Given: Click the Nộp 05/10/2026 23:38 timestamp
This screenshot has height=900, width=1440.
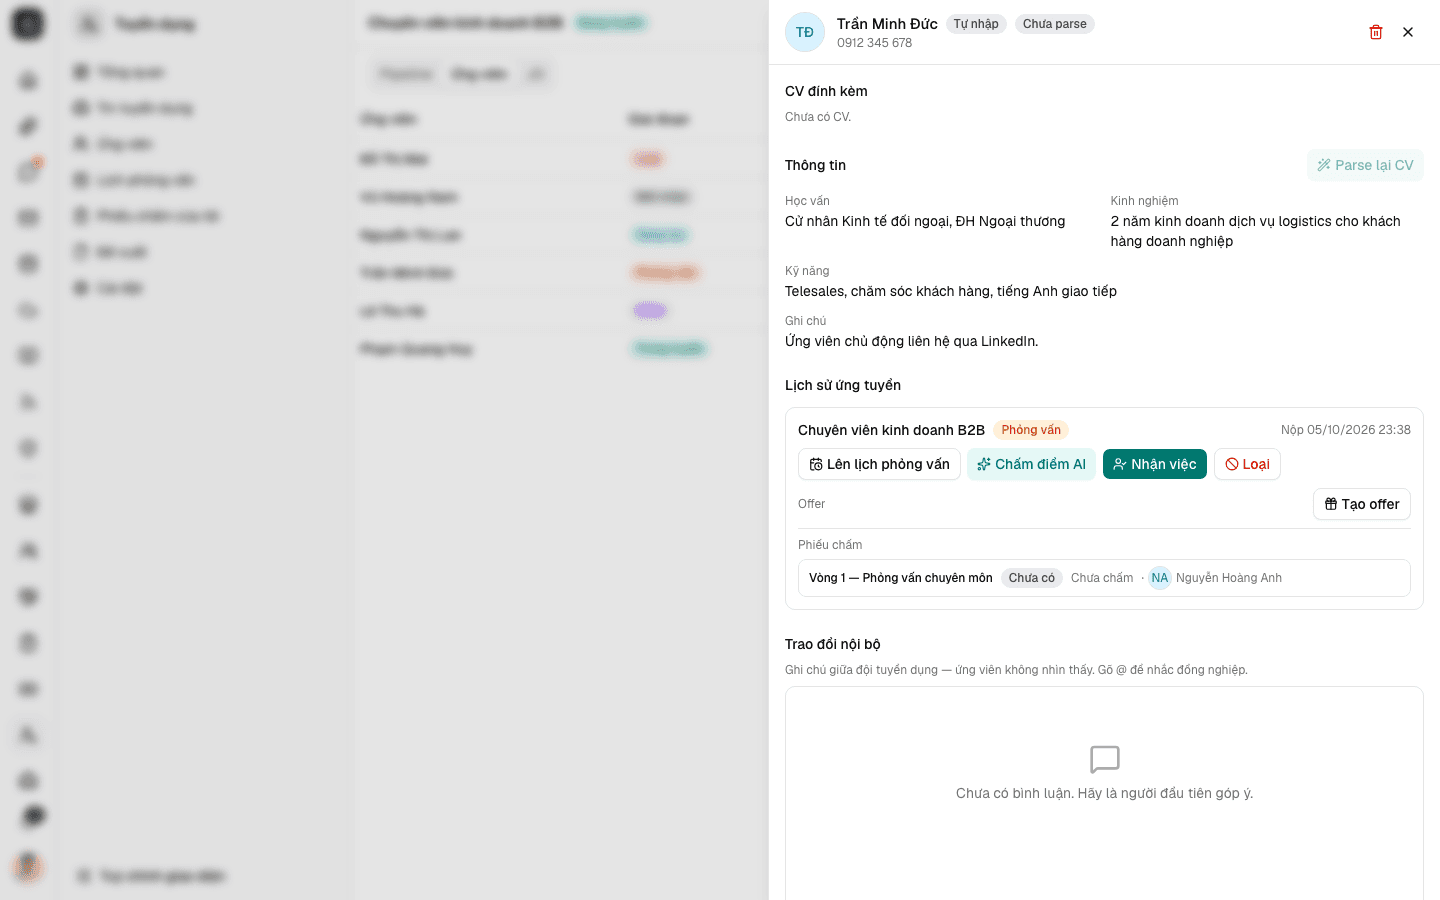Looking at the screenshot, I should (x=1346, y=430).
